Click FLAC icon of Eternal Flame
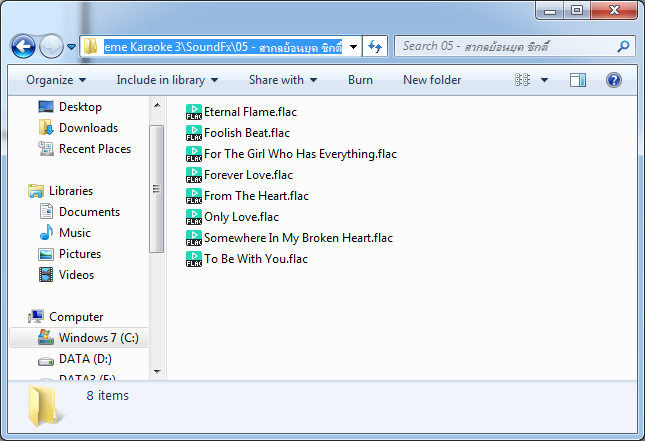The image size is (645, 441). (x=194, y=112)
